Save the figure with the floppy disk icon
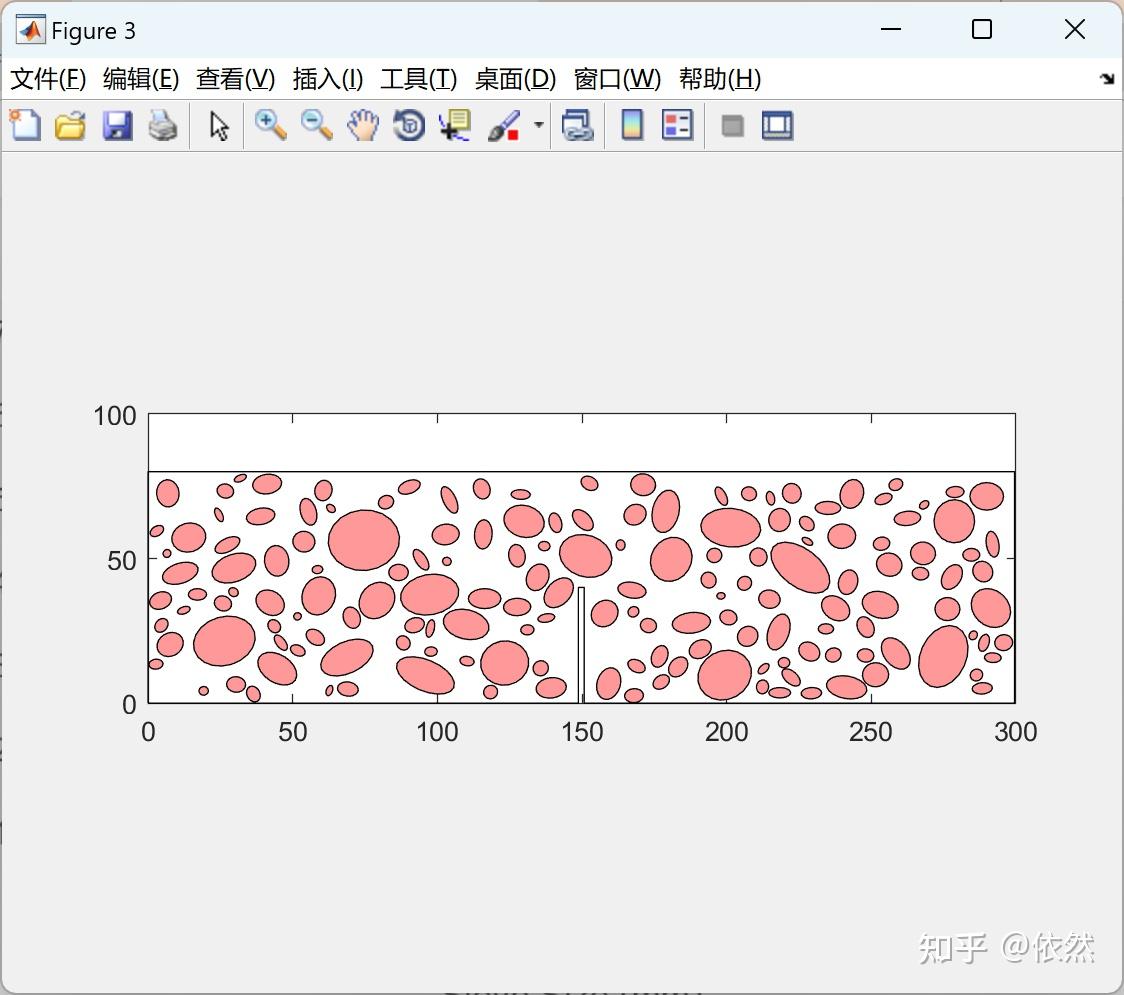The image size is (1124, 995). coord(117,125)
